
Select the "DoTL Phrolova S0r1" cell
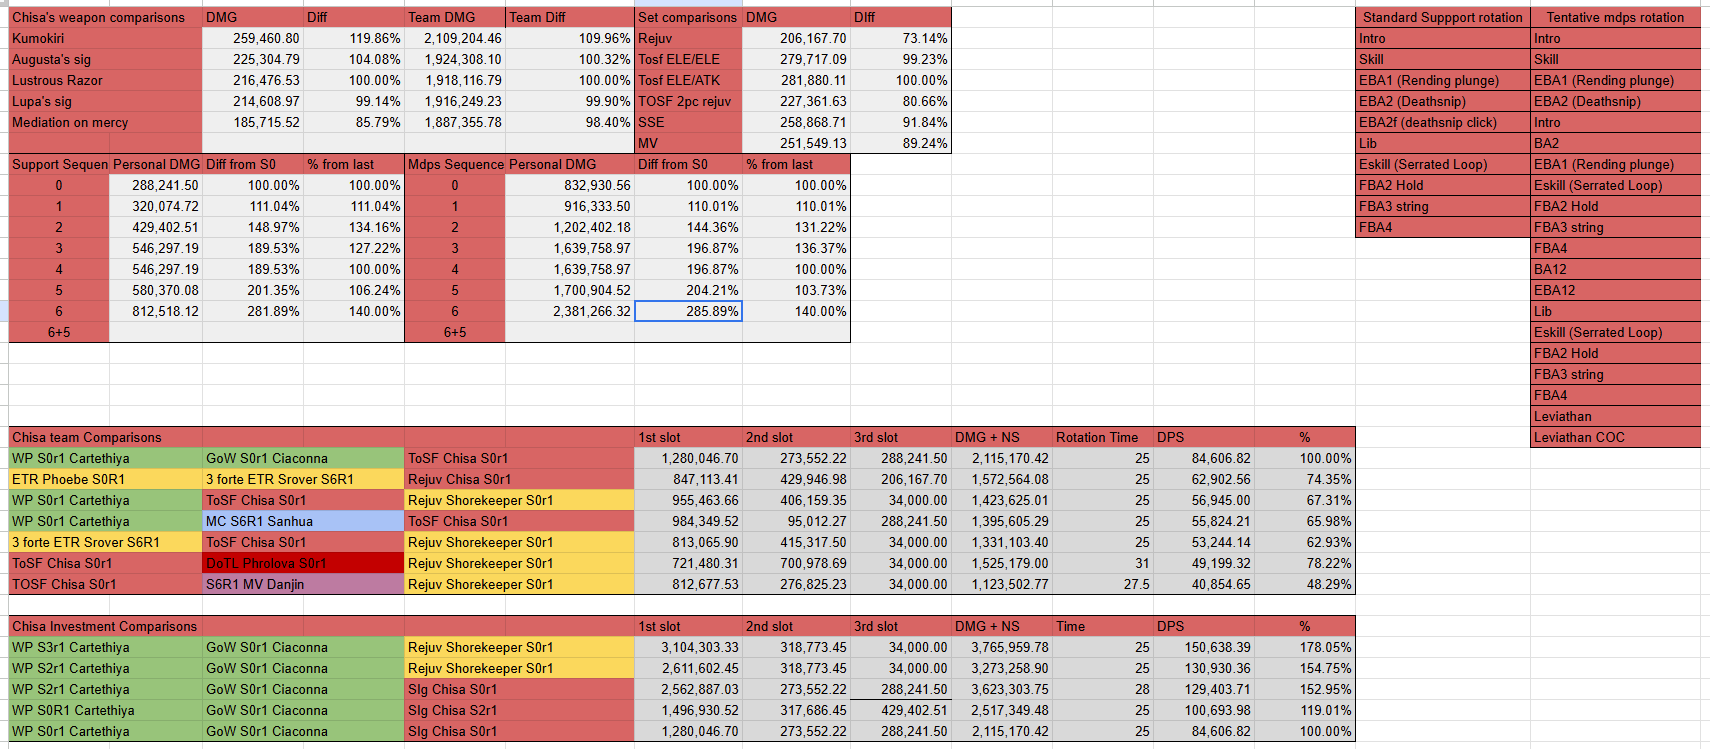click(303, 563)
